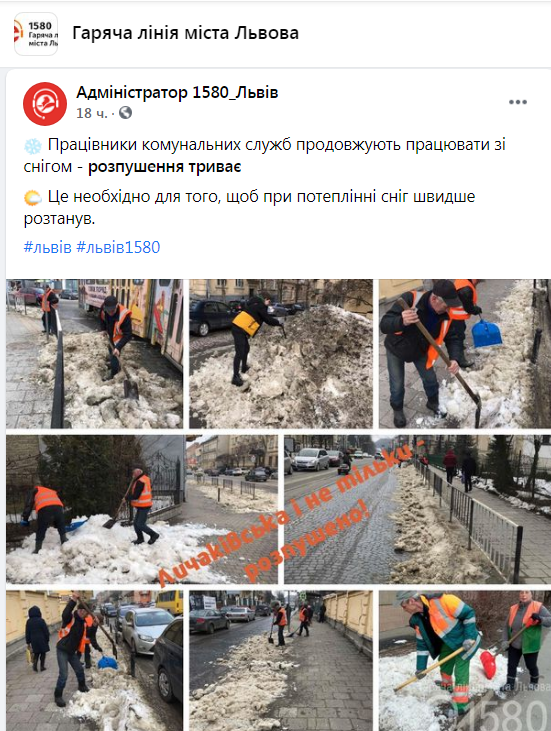Open photo of two workers near iron fence
The height and width of the screenshot is (731, 551).
coord(142,509)
